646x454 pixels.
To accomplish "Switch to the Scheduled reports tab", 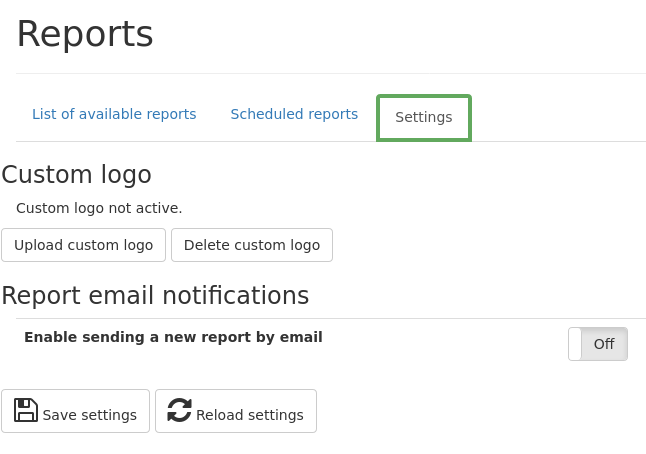I will pos(294,114).
